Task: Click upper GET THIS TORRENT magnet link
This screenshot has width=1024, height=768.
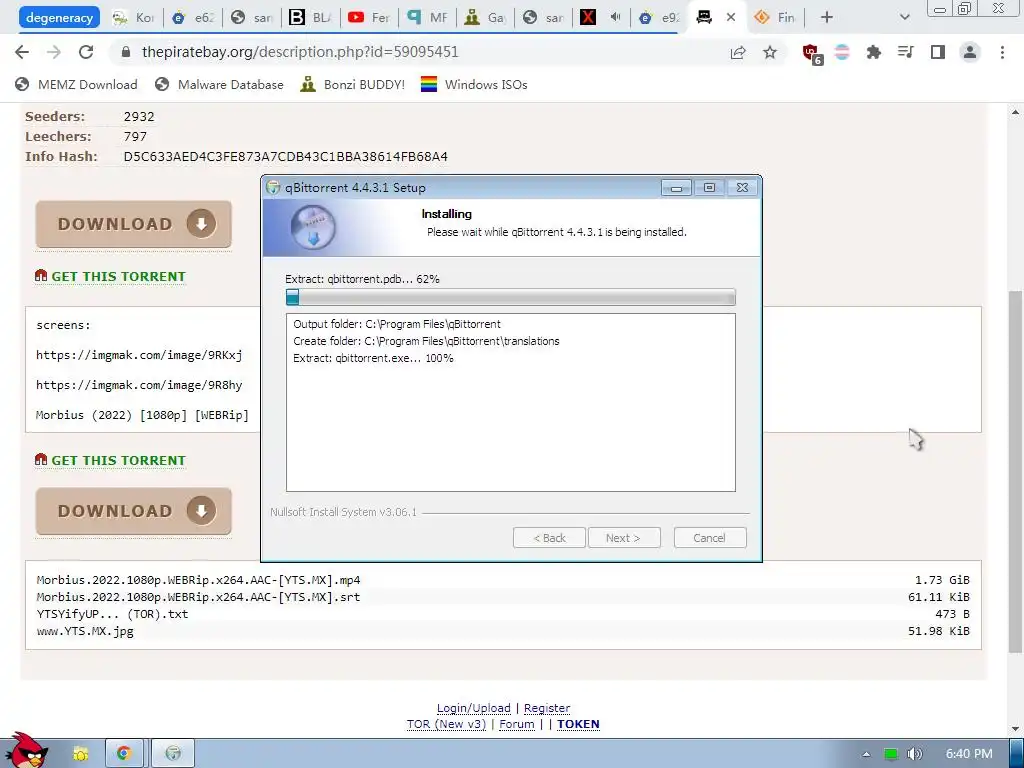Action: (110, 276)
